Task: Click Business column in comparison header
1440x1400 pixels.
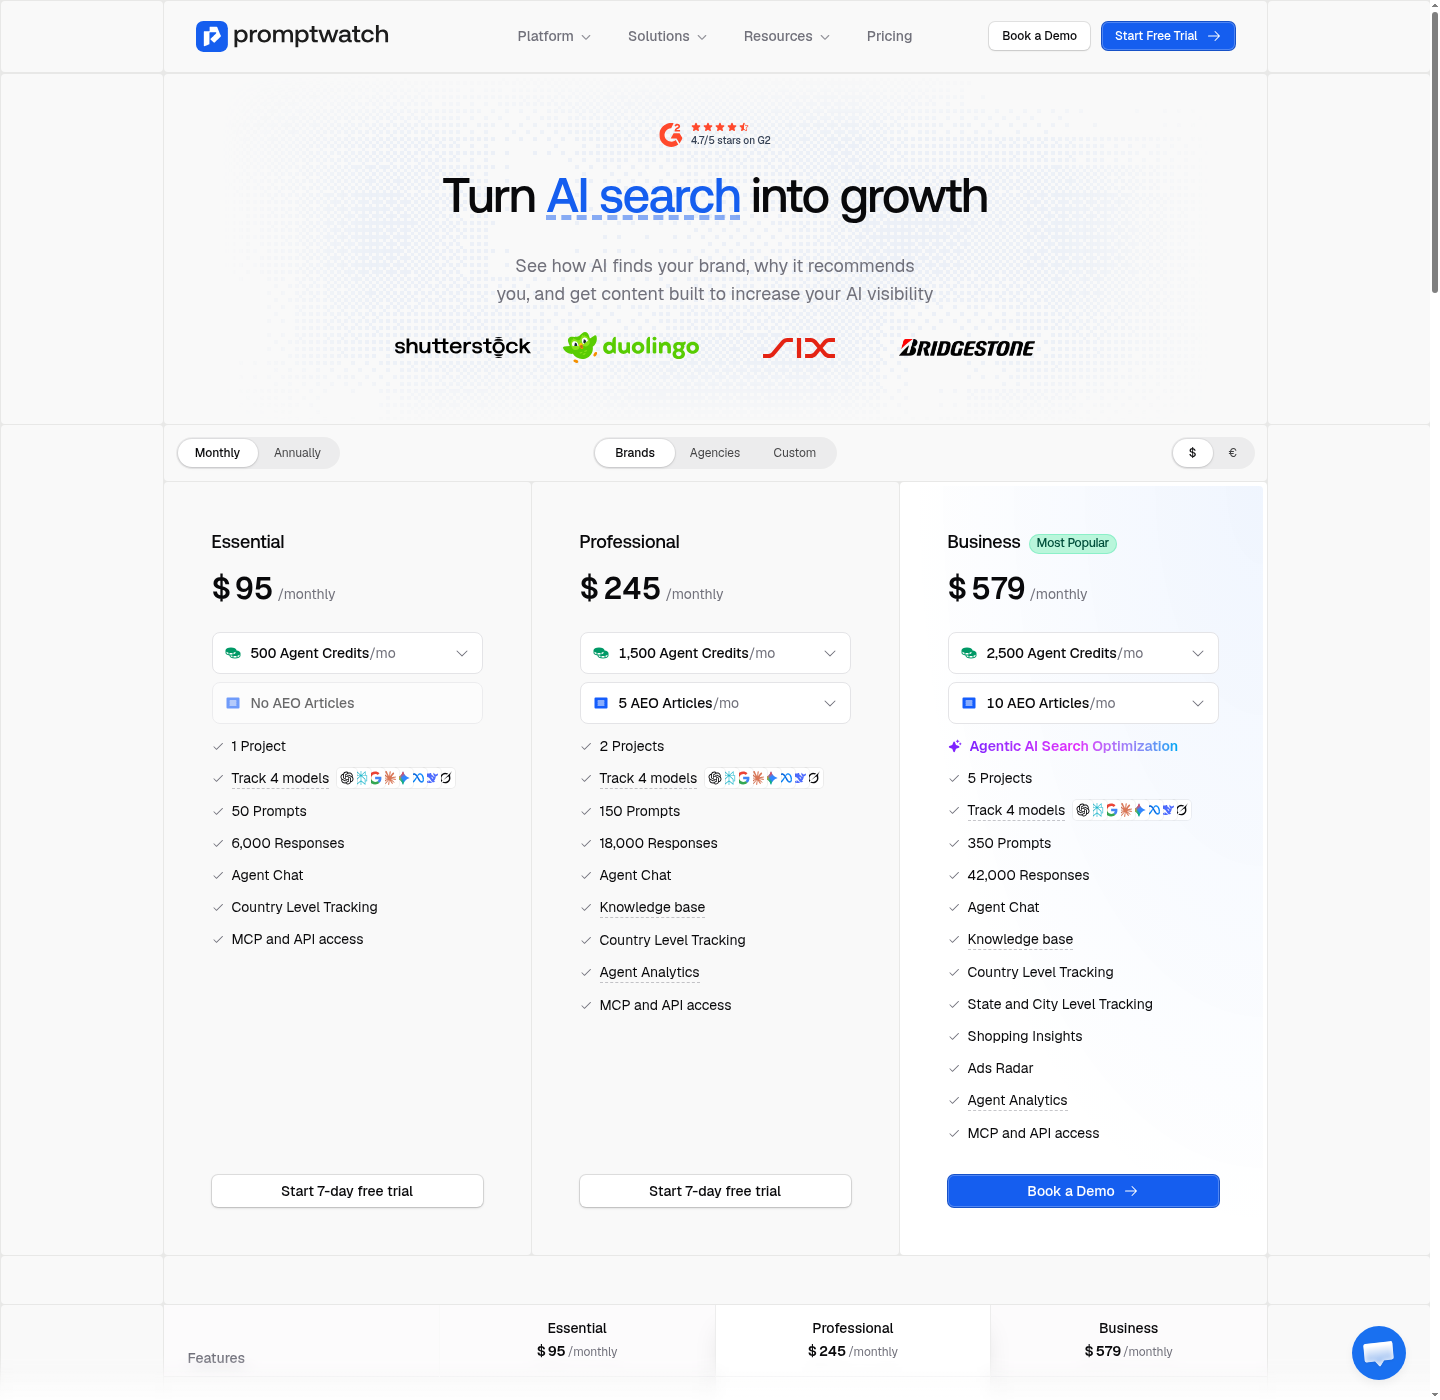Action: (1128, 1339)
